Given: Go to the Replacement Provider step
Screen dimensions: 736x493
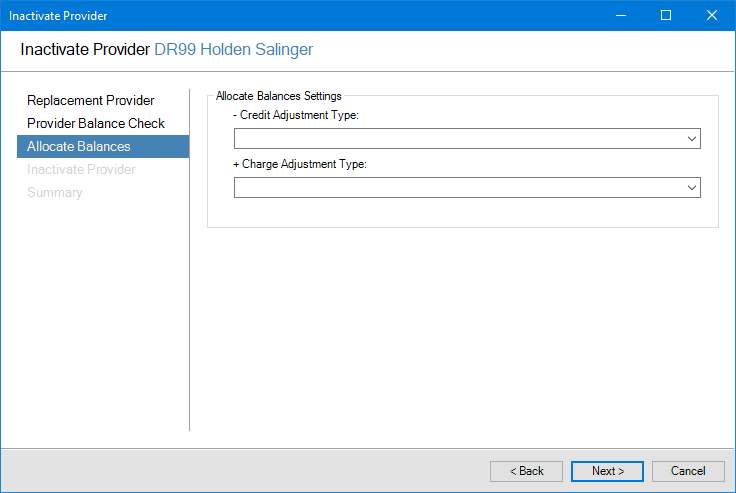Looking at the screenshot, I should [91, 100].
